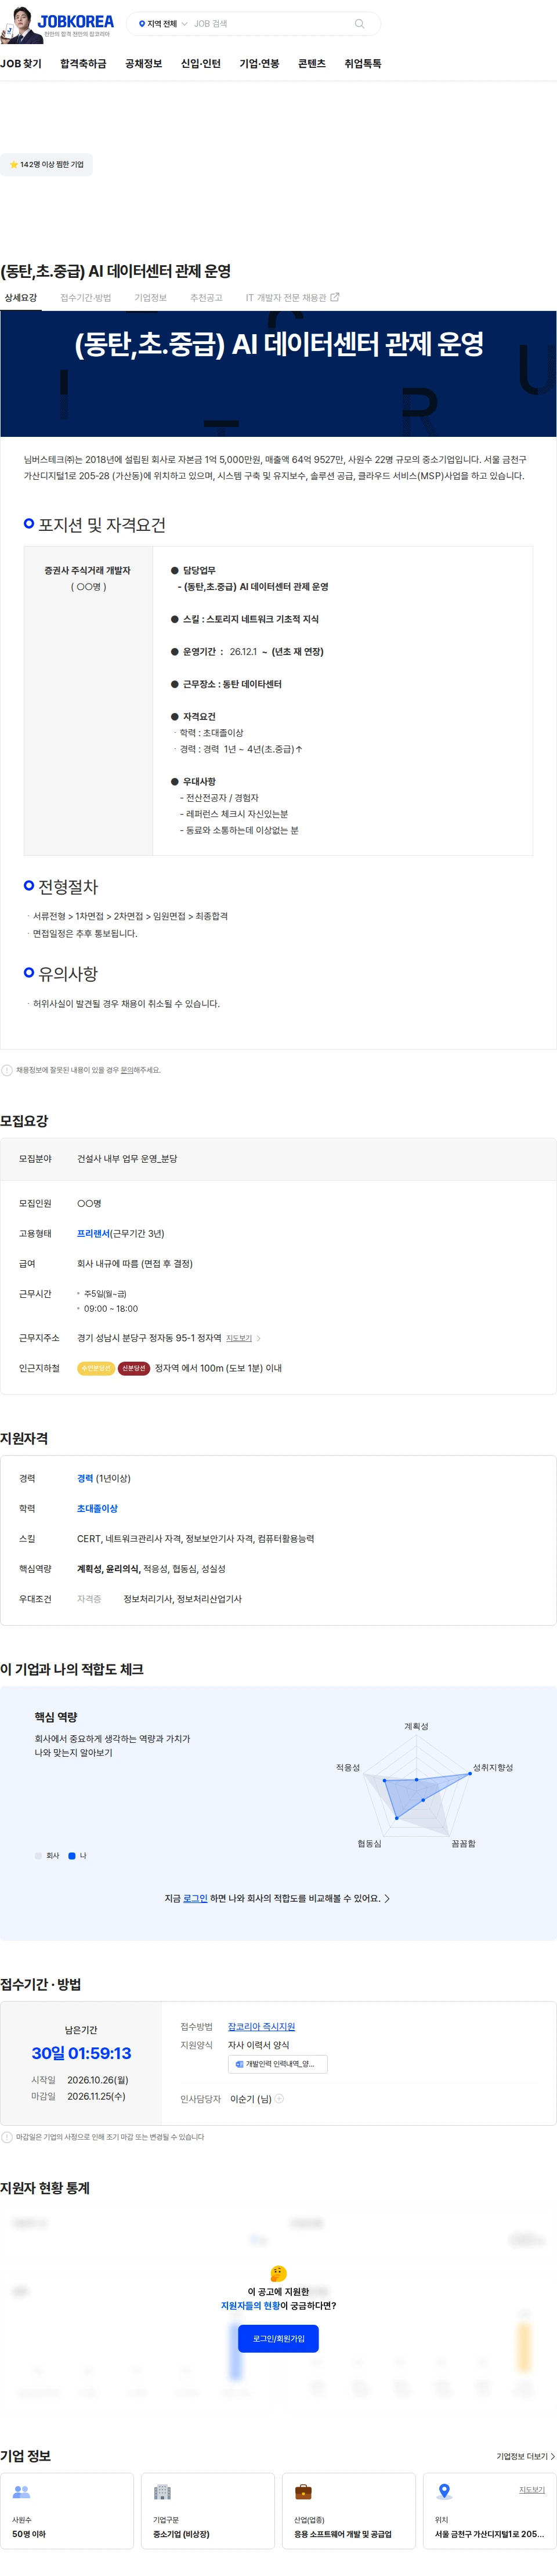This screenshot has height=2576, width=557.
Task: Click the 경기 성남시 분당구 정자동 address
Action: pos(149,1338)
